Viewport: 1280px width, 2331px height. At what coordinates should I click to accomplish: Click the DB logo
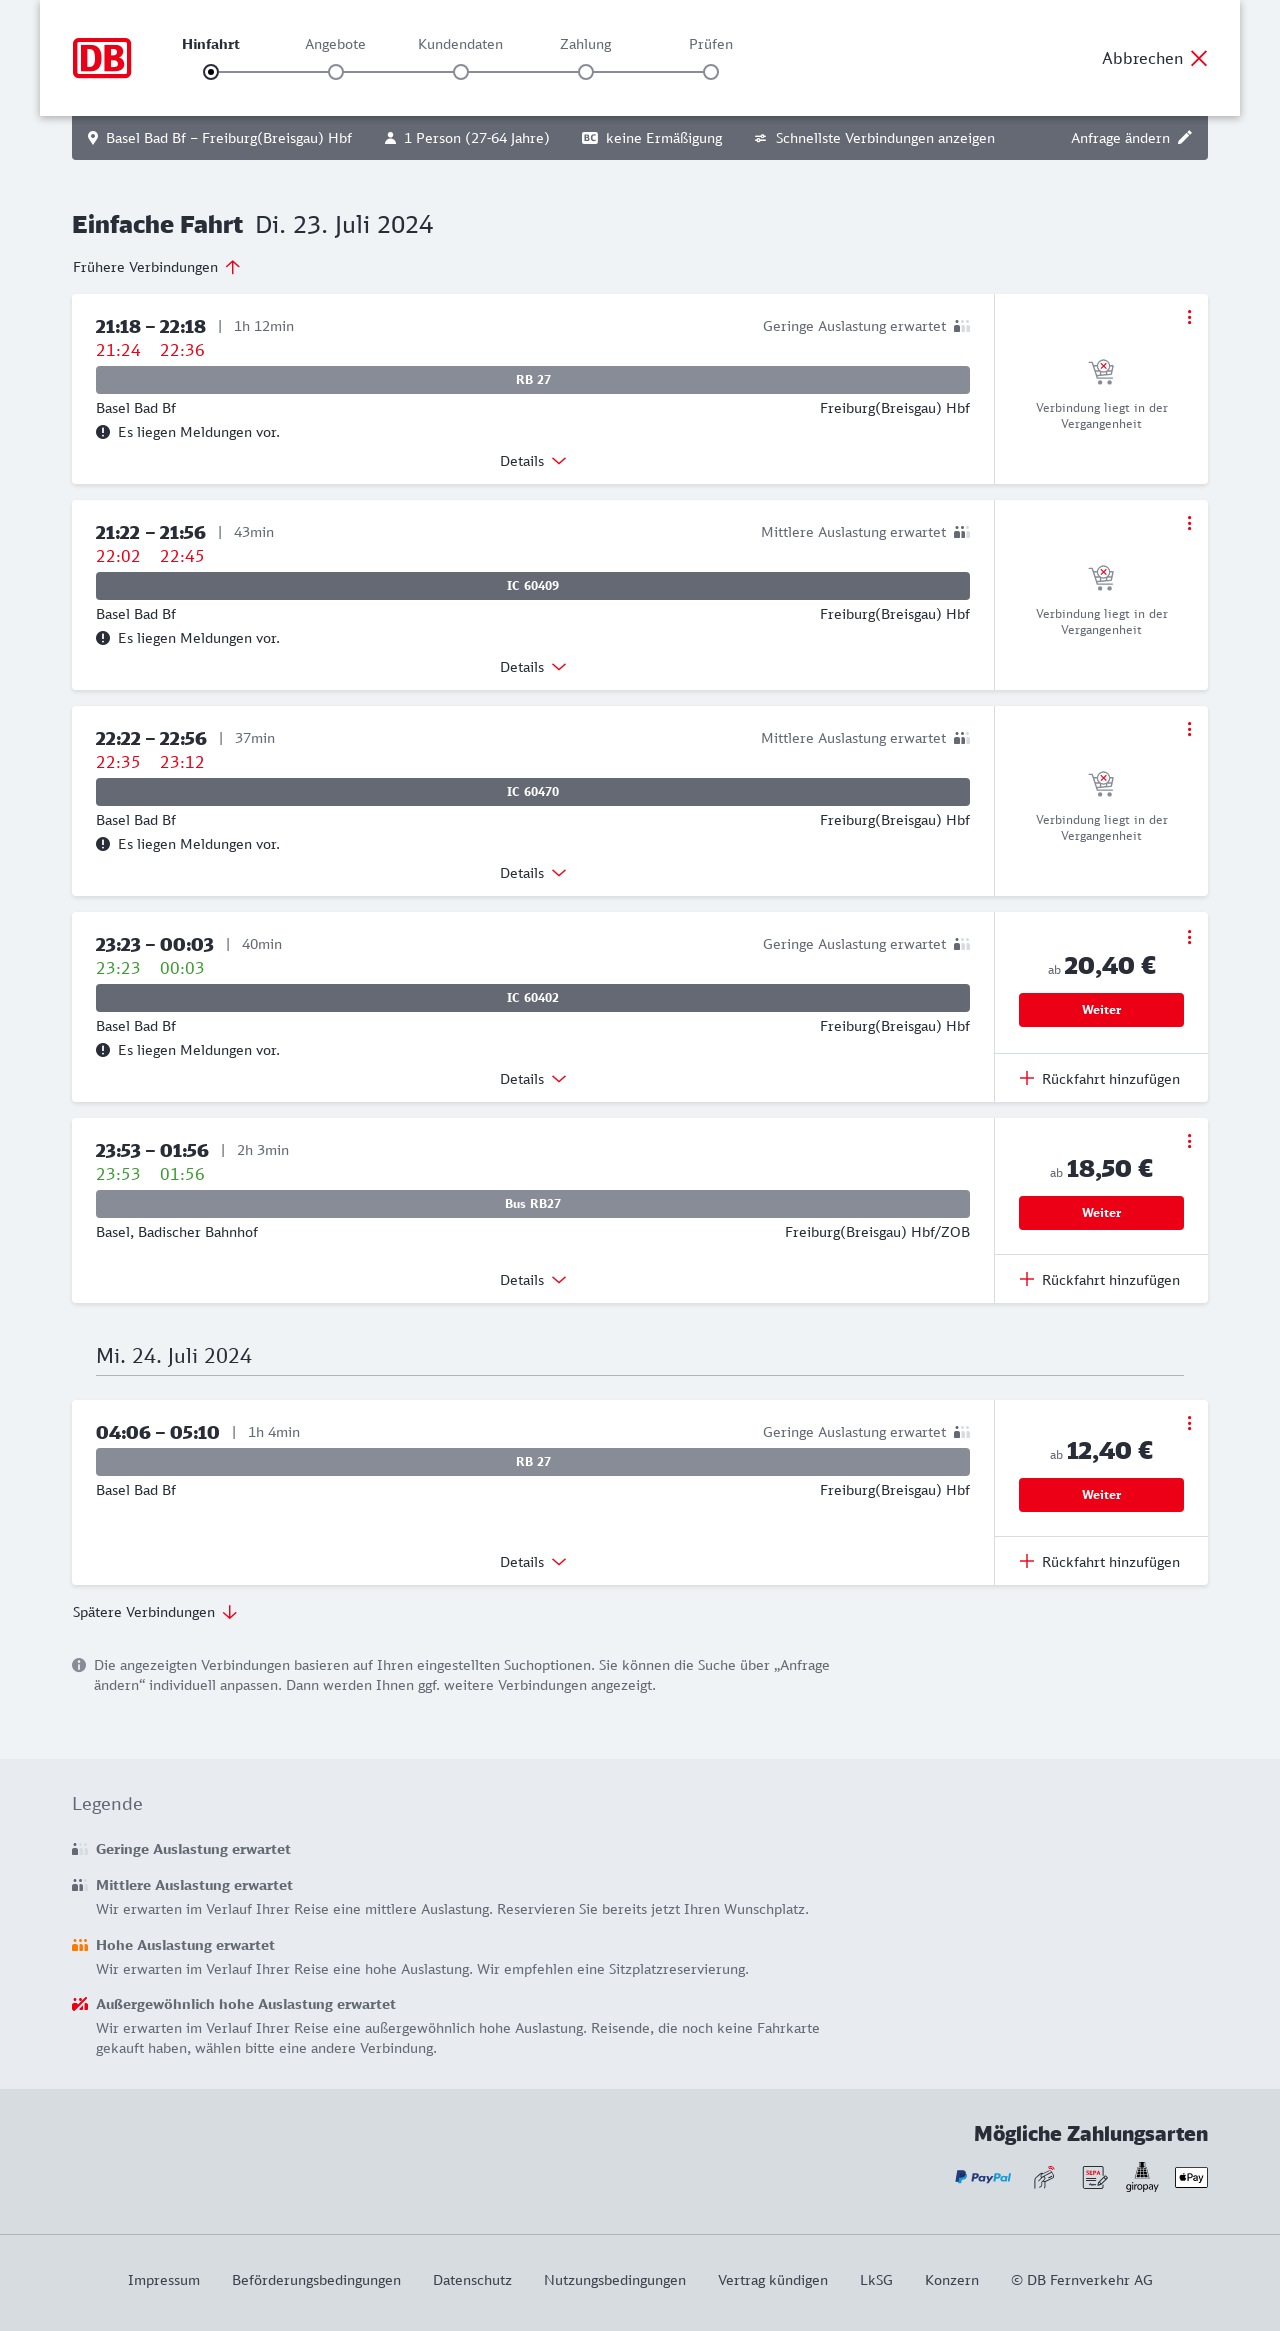[102, 58]
